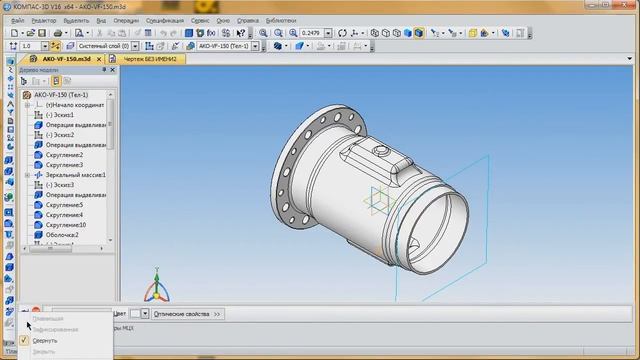Open the Справка menu
The height and width of the screenshot is (360, 640).
(248, 20)
